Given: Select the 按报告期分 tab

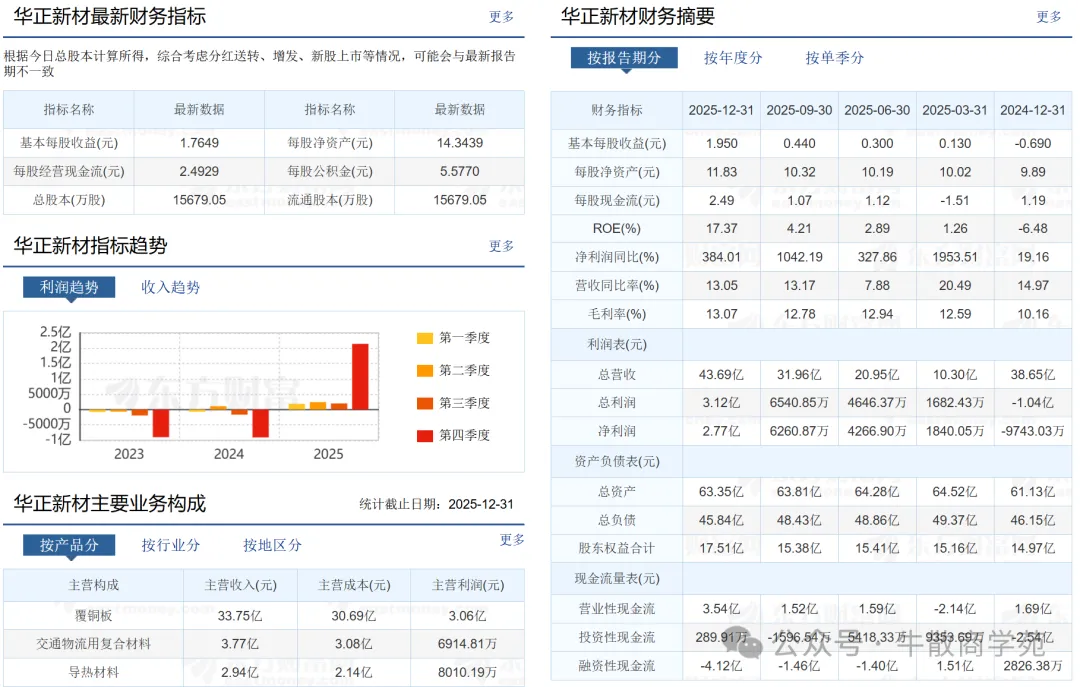Looking at the screenshot, I should pyautogui.click(x=624, y=58).
